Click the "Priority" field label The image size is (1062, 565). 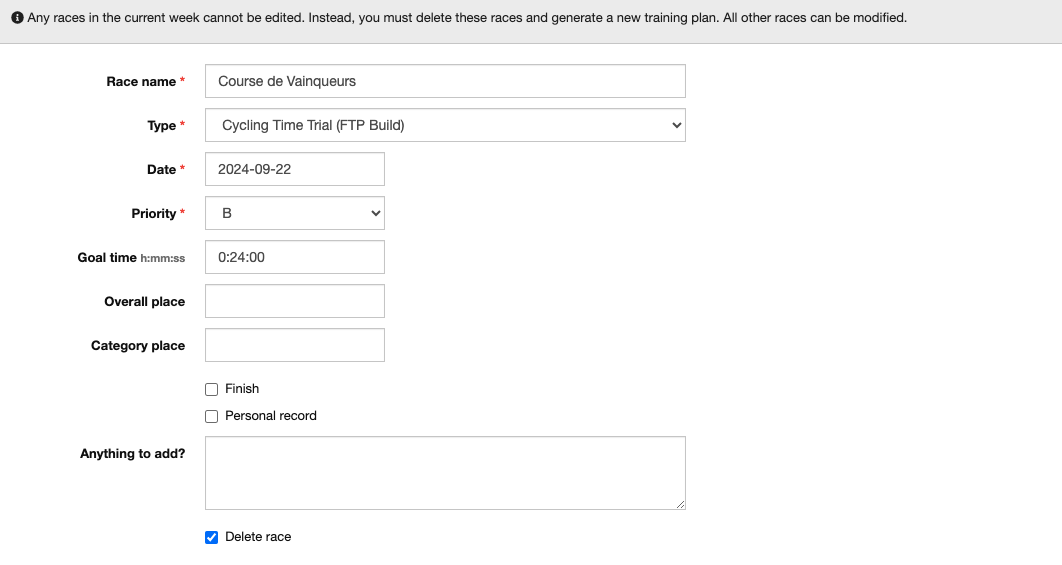[154, 214]
